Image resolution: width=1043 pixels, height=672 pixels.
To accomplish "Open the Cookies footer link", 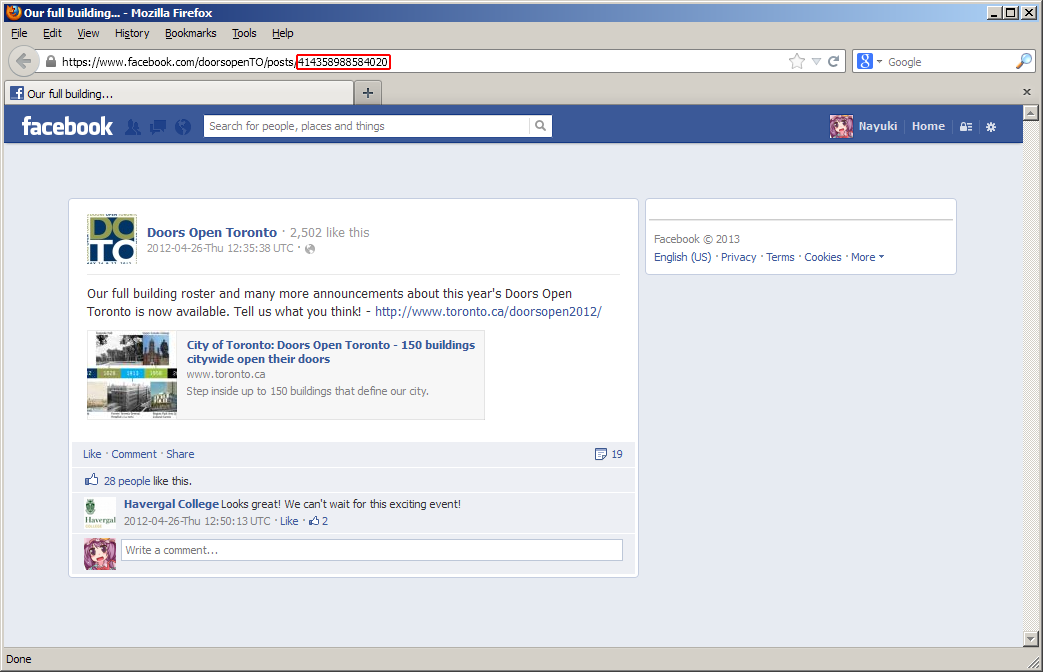I will tap(823, 257).
